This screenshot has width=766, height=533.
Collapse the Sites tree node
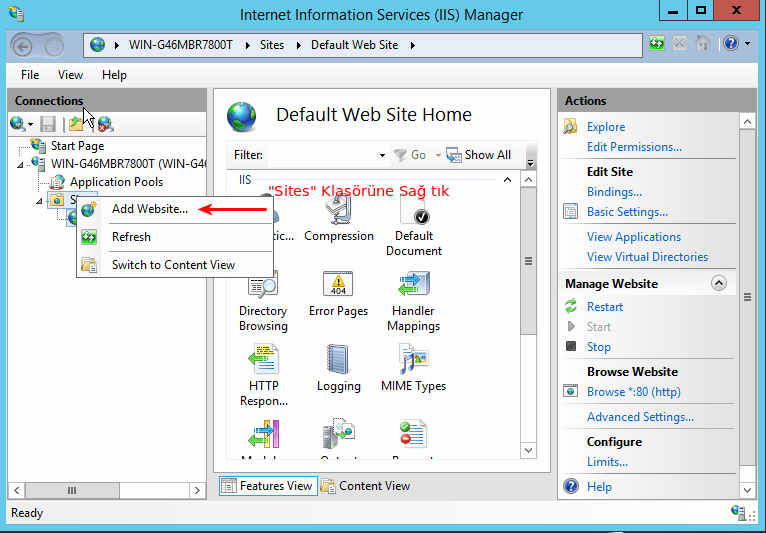point(39,201)
